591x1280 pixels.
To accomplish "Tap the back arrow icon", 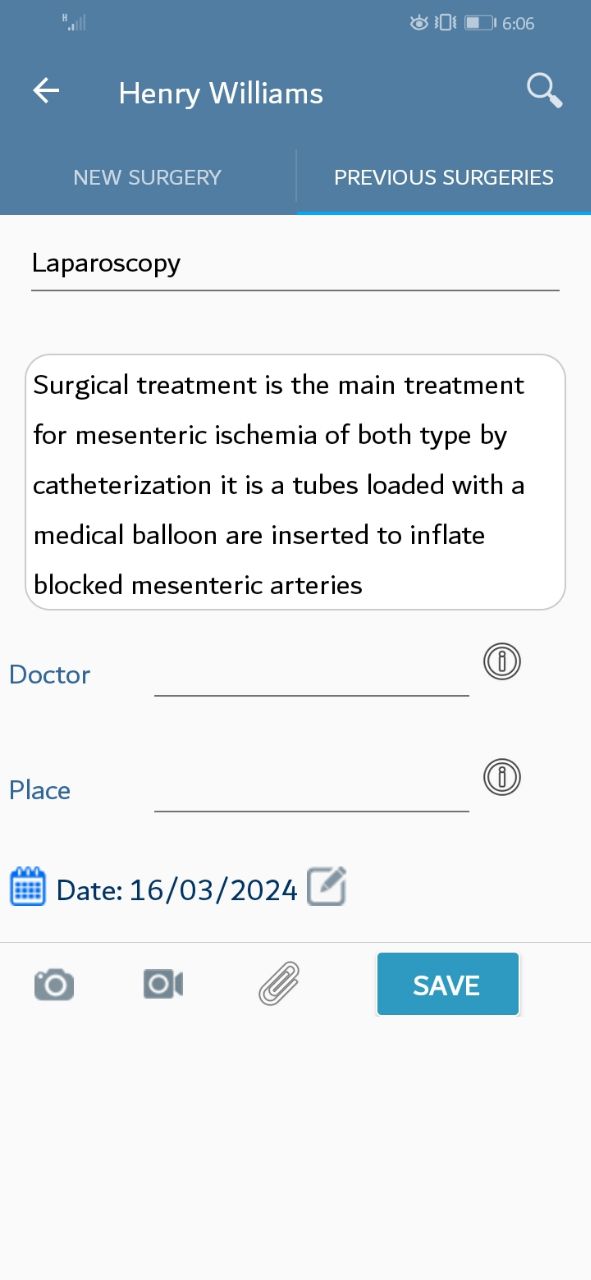I will coord(46,91).
